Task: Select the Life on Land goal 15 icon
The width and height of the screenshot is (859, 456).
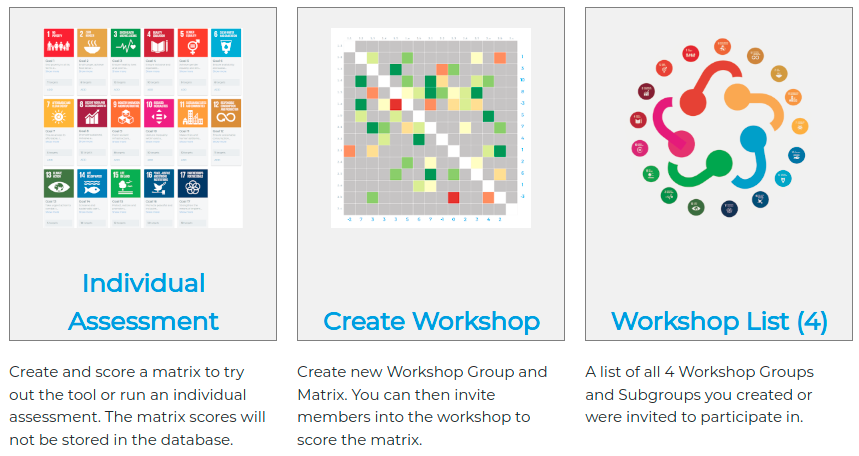Action: [126, 184]
